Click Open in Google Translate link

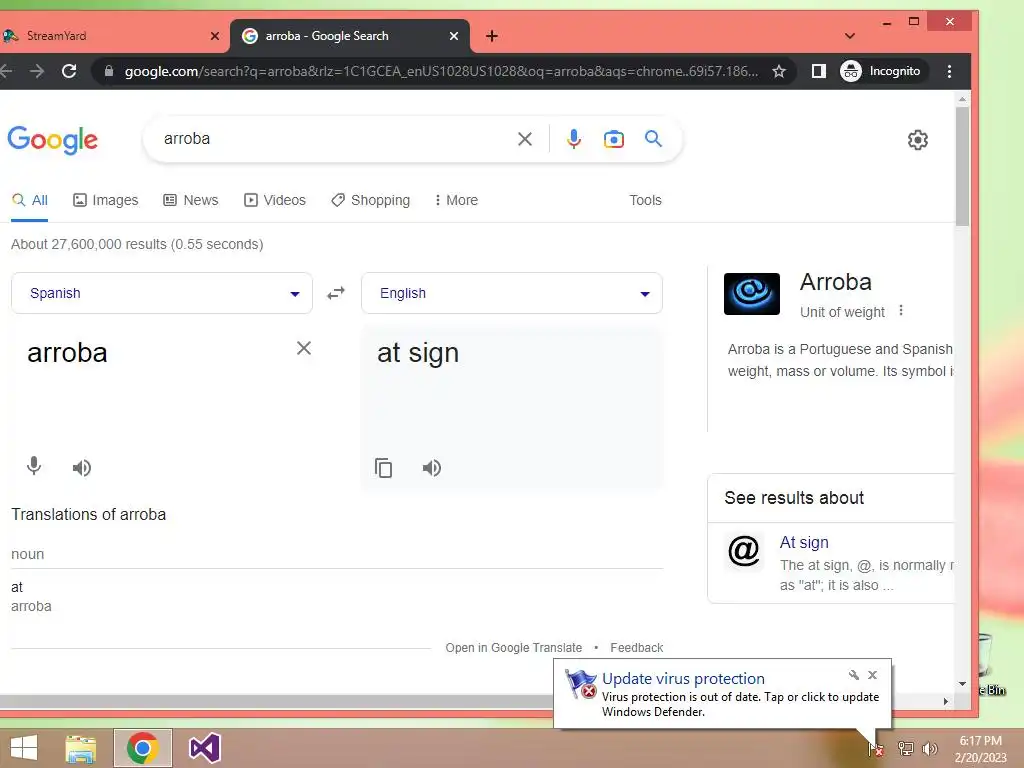coord(513,648)
